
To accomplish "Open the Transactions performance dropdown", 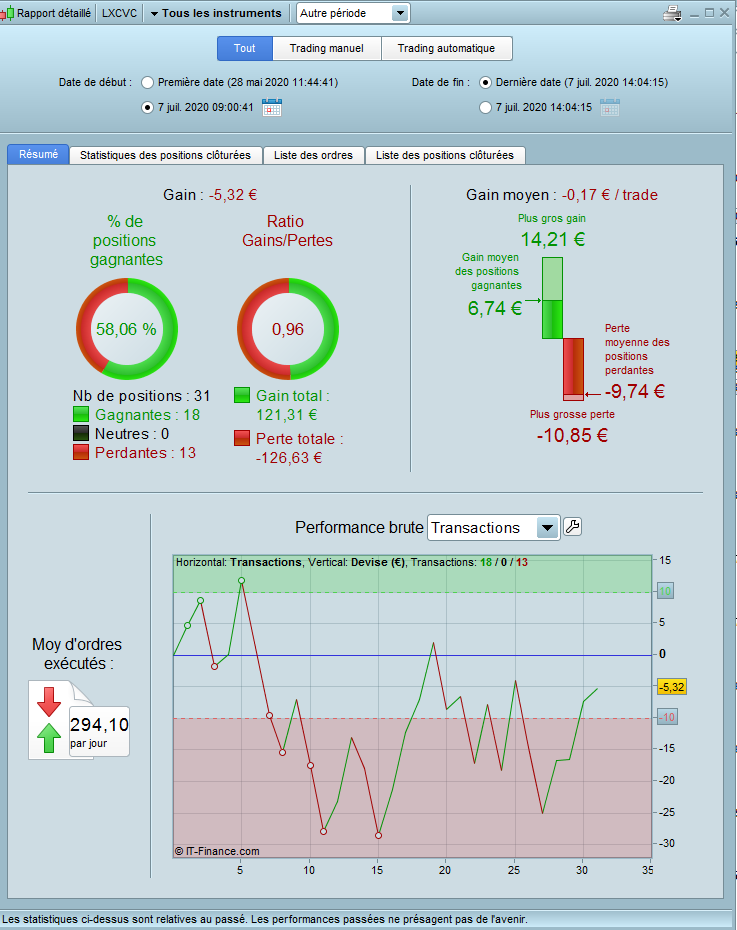I will 493,527.
